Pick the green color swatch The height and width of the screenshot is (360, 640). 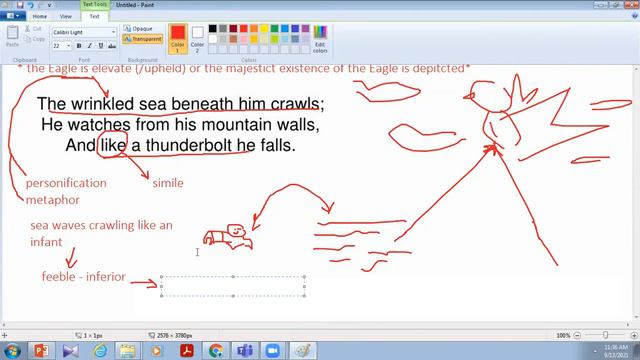(274, 29)
